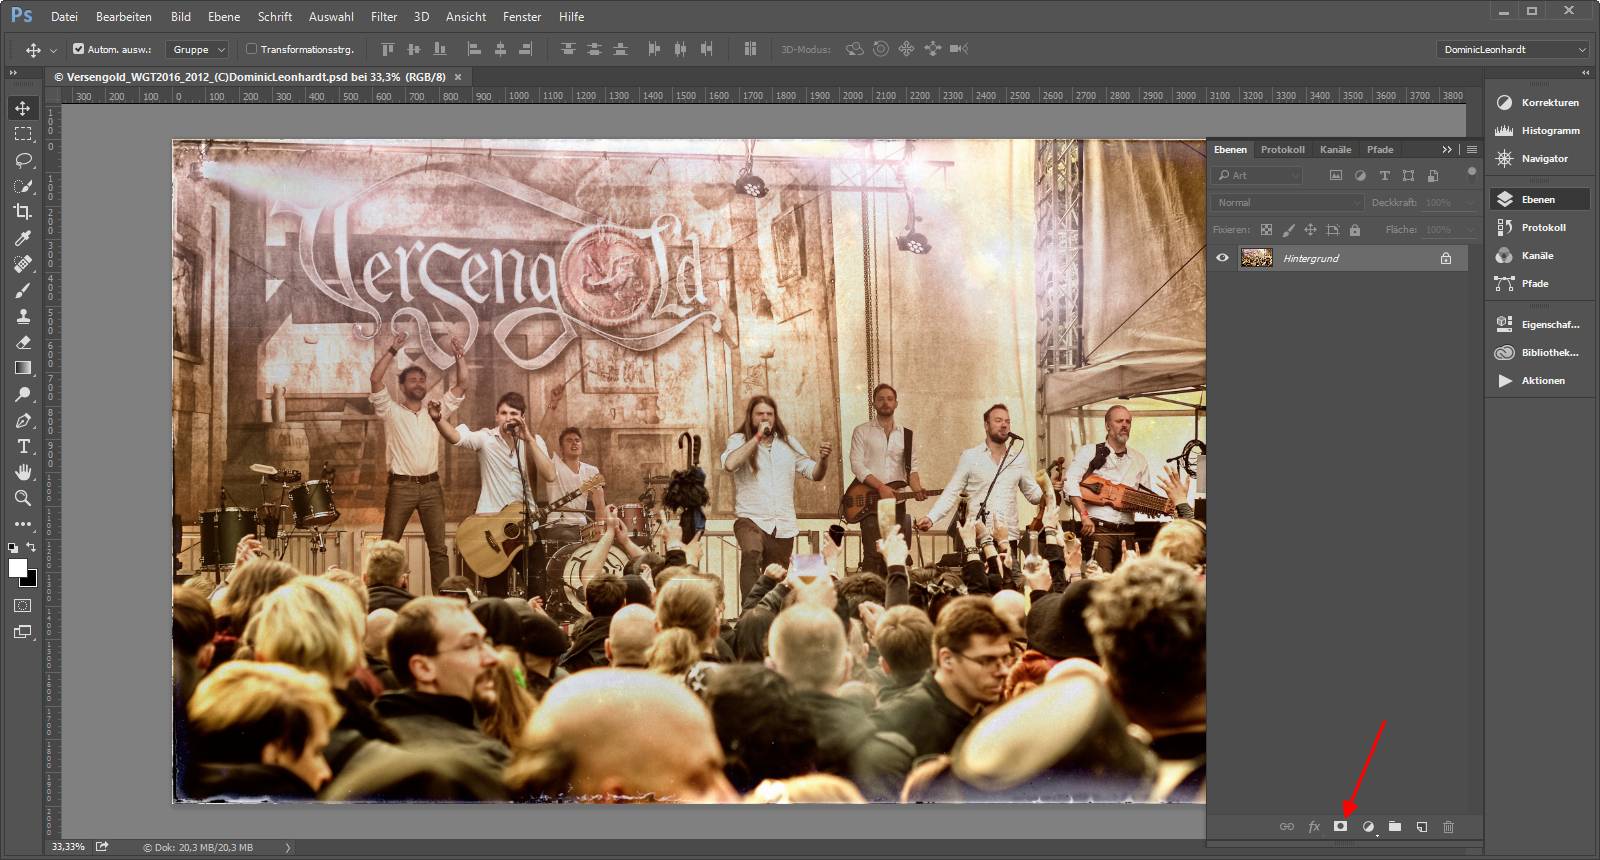The width and height of the screenshot is (1600, 860).
Task: Create a new layer group
Action: tap(1395, 826)
